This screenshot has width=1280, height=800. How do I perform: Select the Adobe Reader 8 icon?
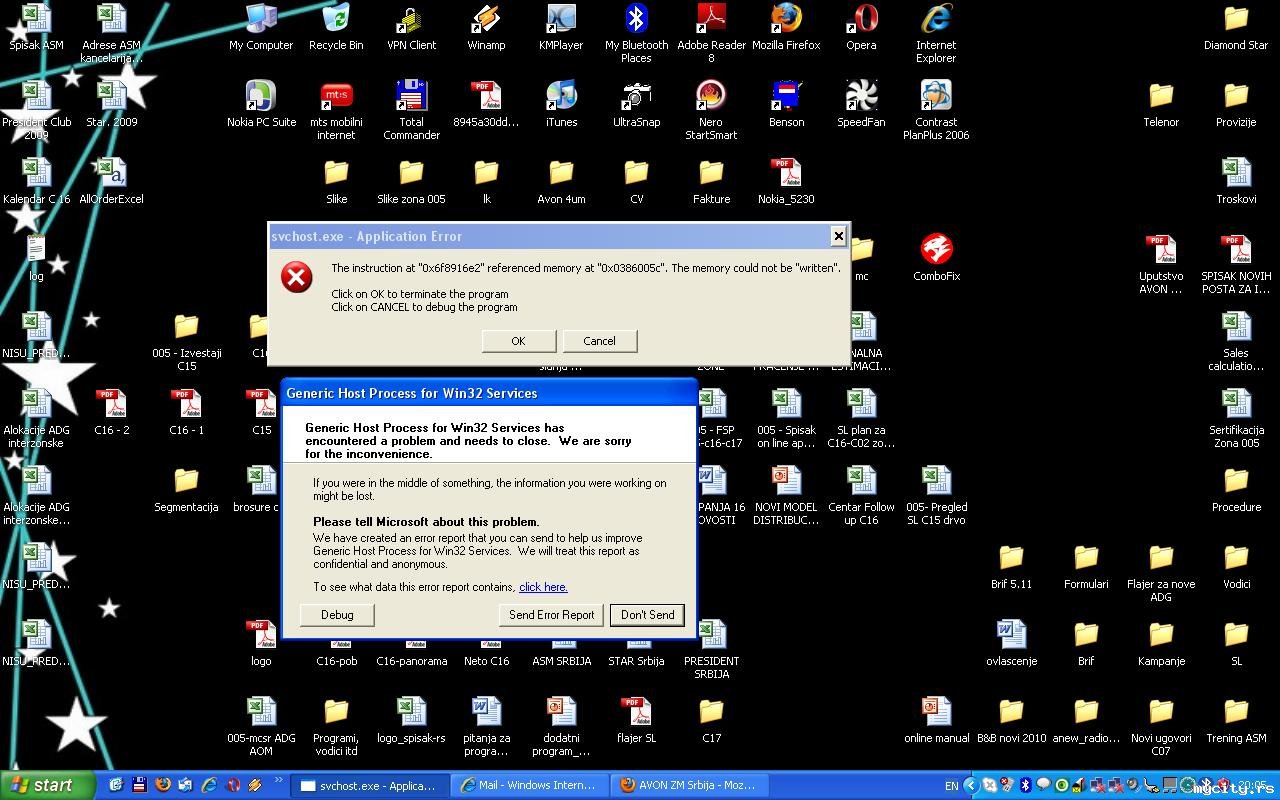[x=711, y=33]
